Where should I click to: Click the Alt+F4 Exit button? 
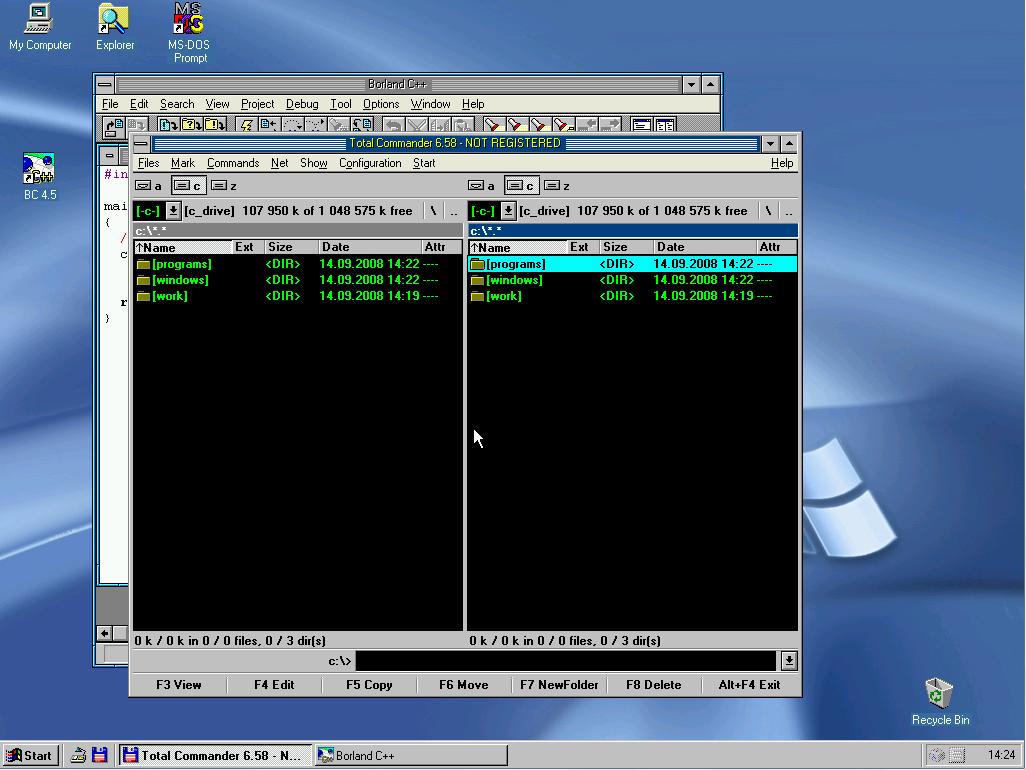coord(749,685)
